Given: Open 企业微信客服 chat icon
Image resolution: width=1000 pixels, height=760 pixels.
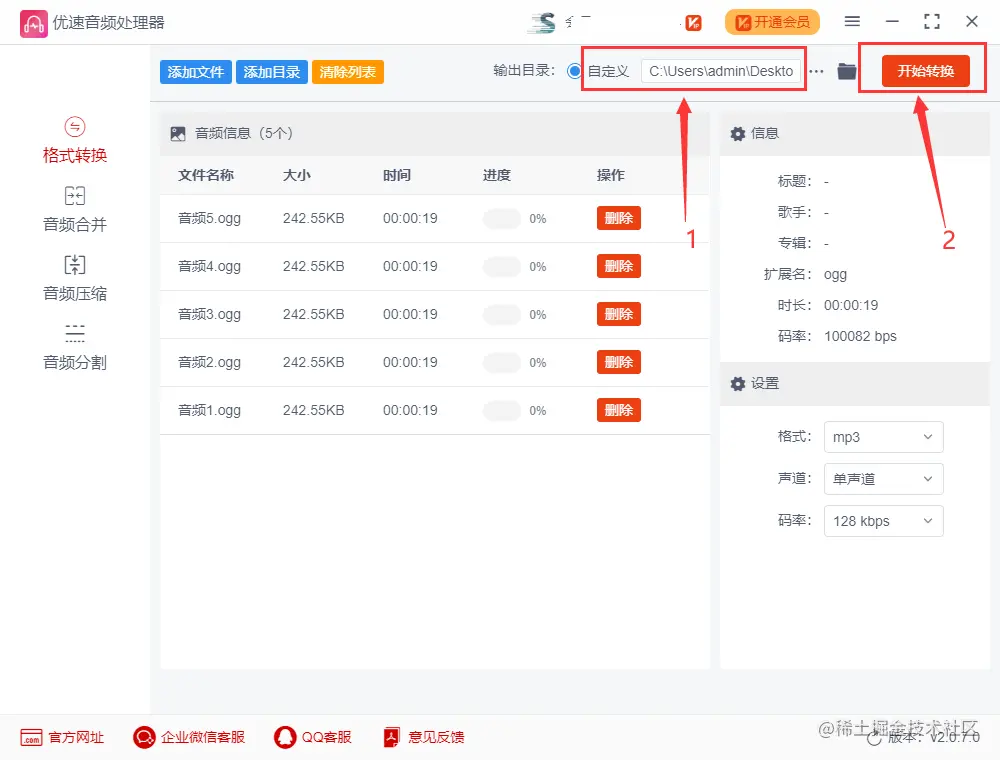Looking at the screenshot, I should point(144,737).
